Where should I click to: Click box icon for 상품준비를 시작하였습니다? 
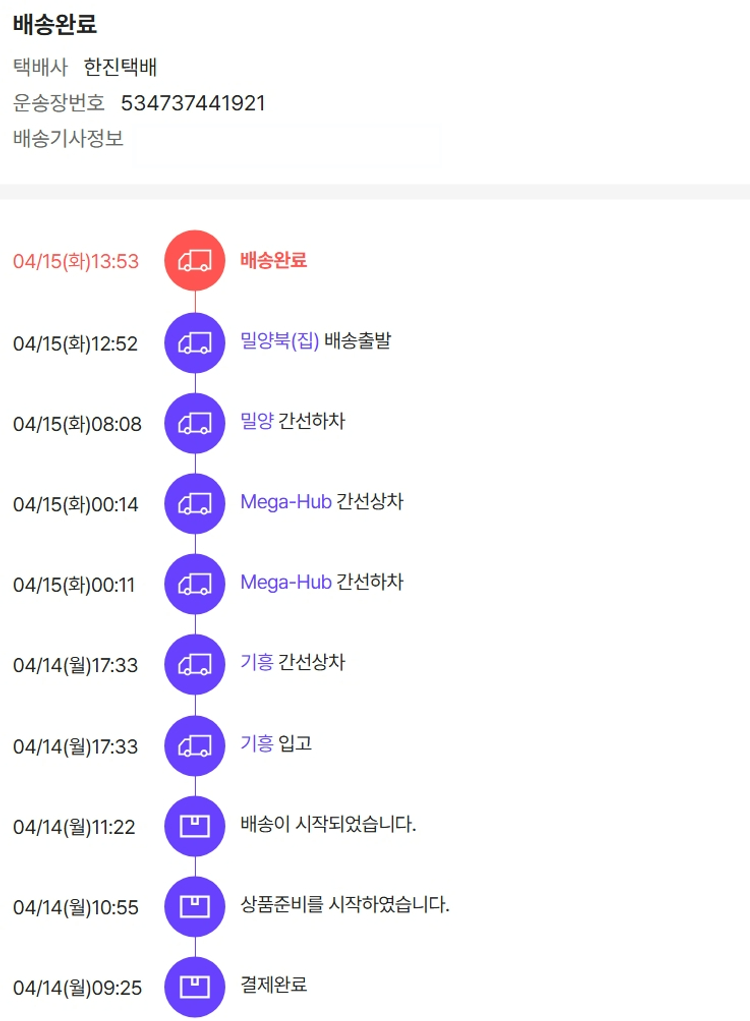(195, 907)
